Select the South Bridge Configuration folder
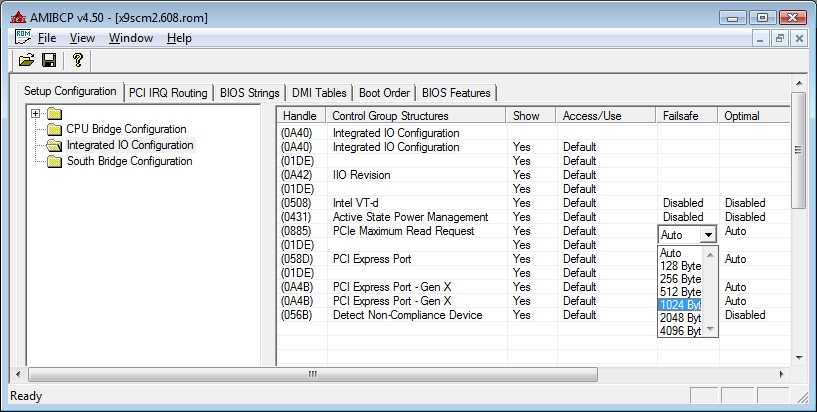This screenshot has width=817, height=412. [129, 161]
